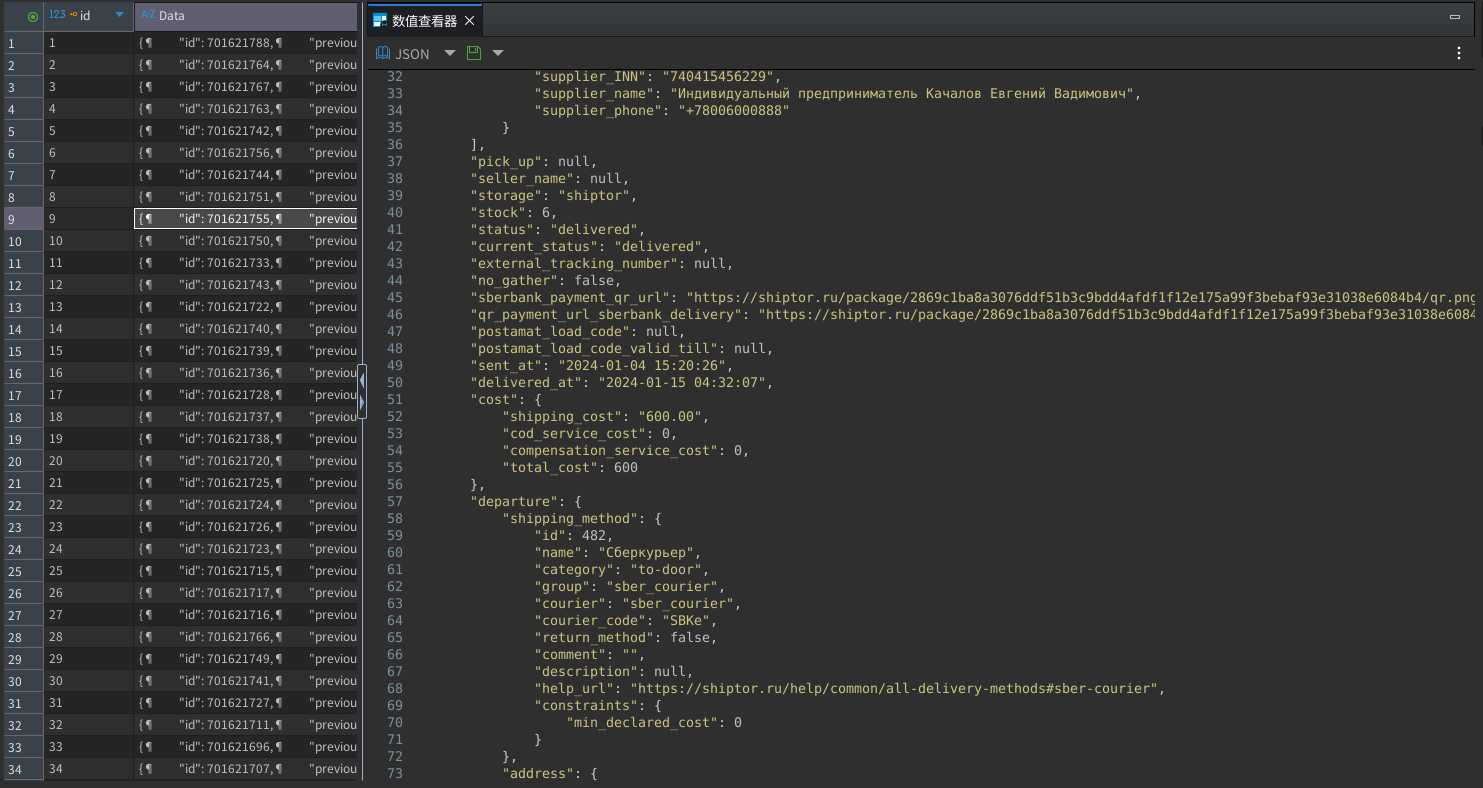Select Data cell containing 701621756
The width and height of the screenshot is (1483, 788).
[246, 153]
